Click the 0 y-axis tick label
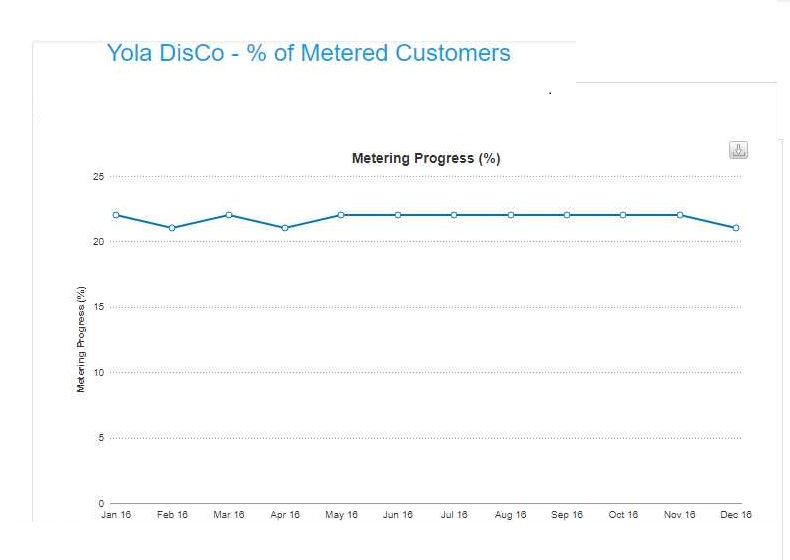This screenshot has height=560, width=790. point(101,503)
